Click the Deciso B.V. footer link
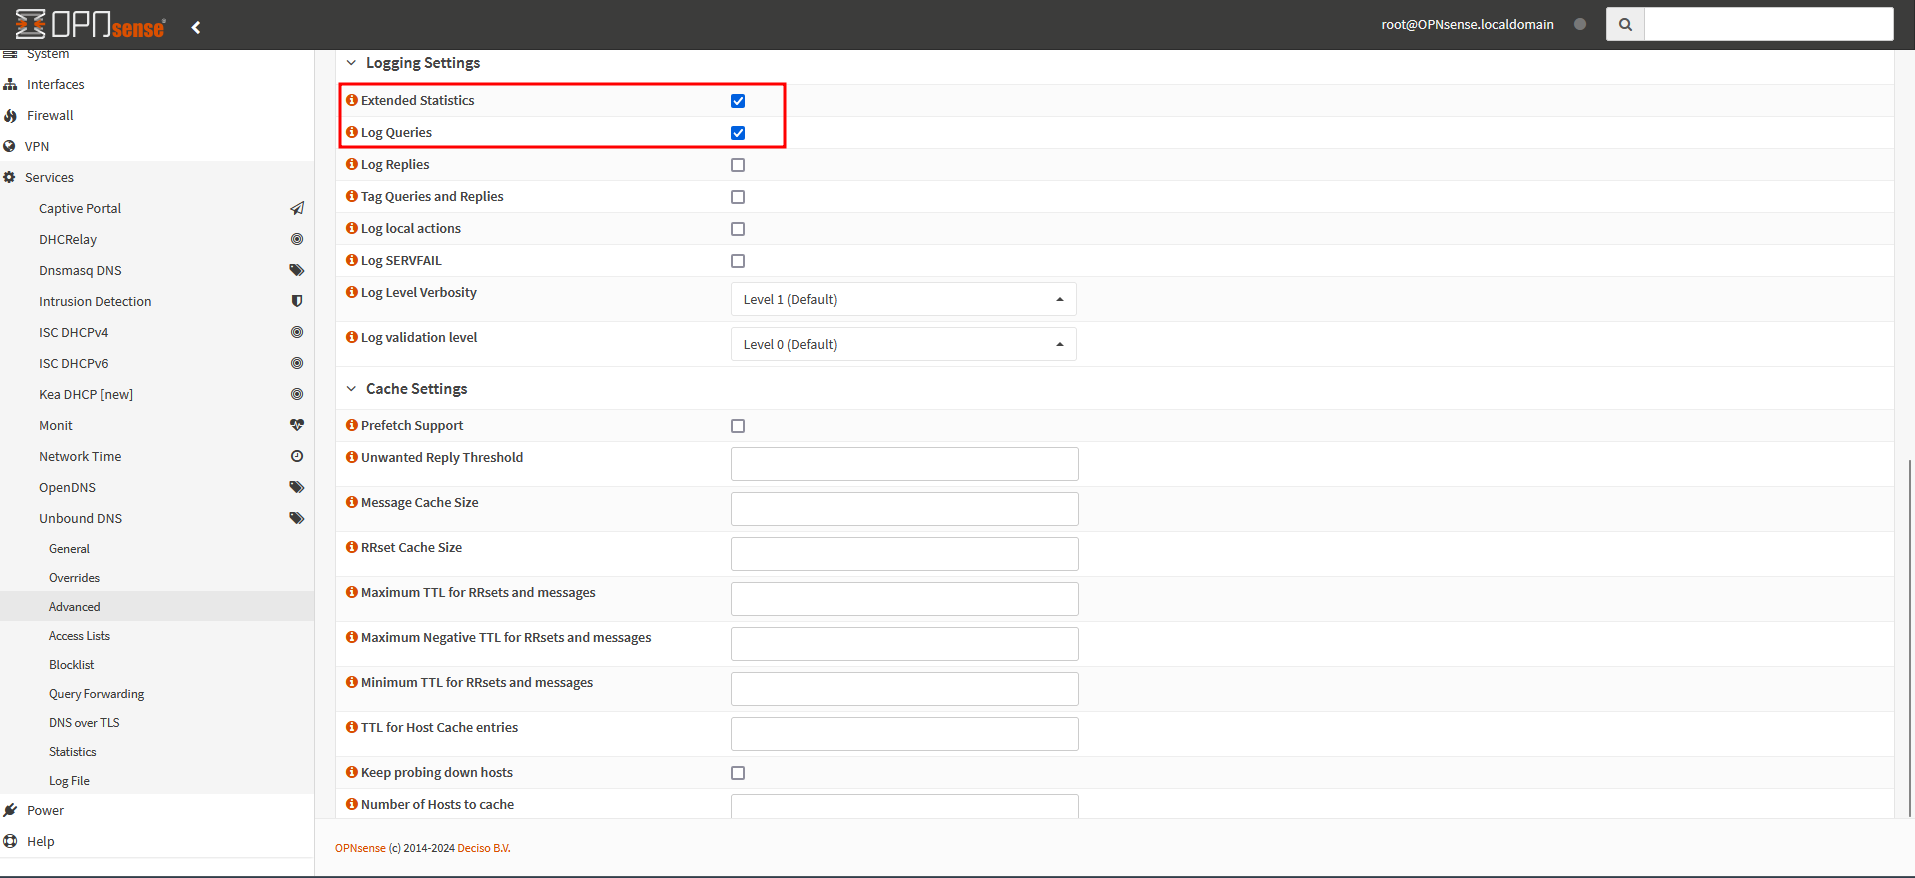 point(483,848)
